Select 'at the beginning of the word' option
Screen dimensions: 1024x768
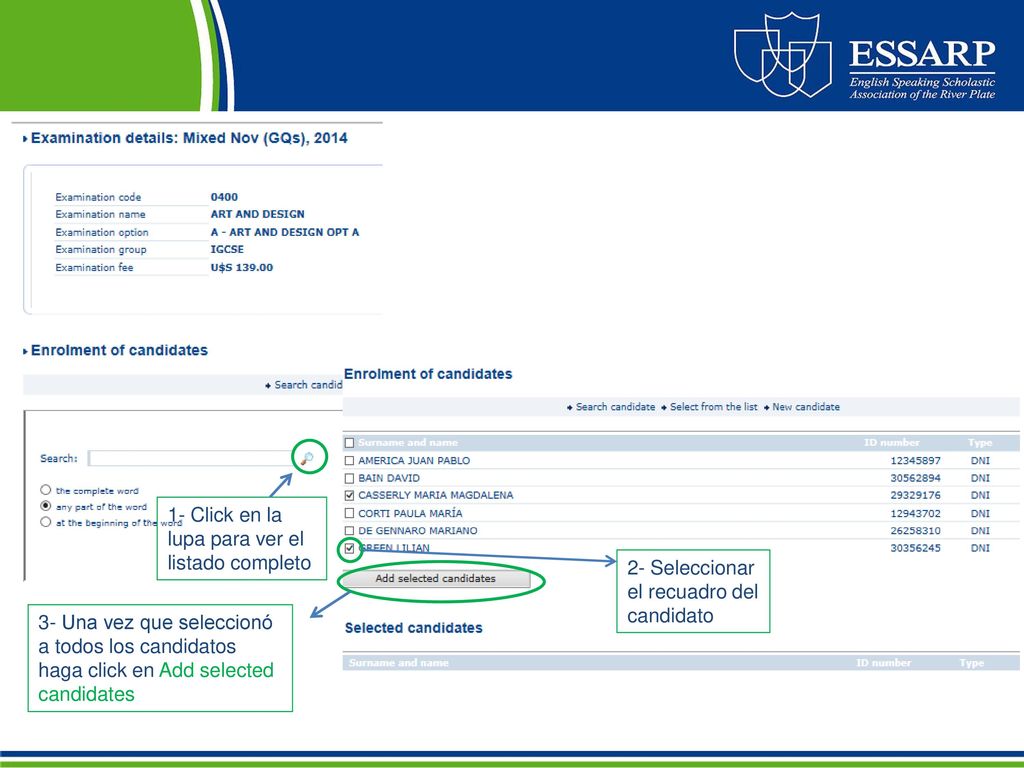coord(45,522)
